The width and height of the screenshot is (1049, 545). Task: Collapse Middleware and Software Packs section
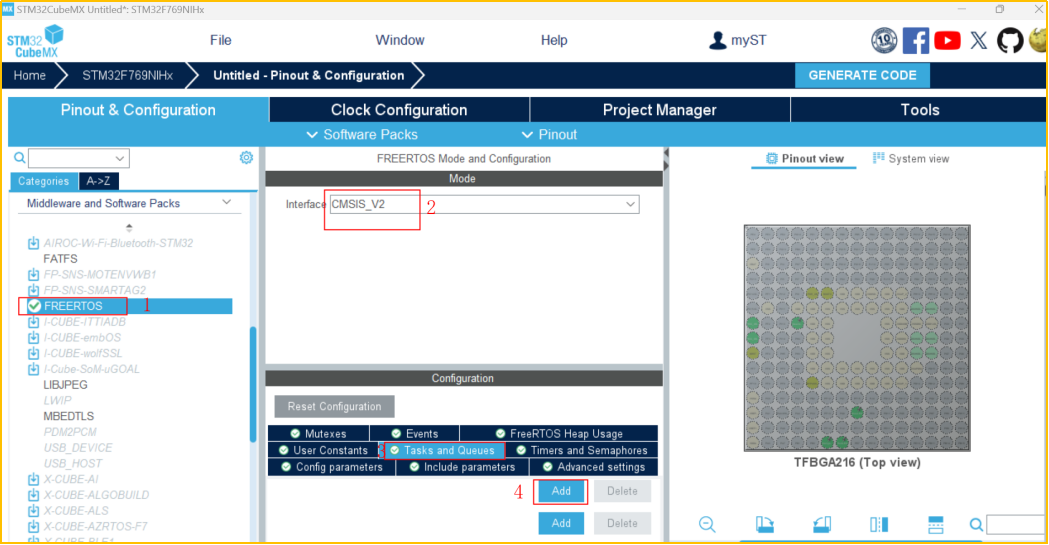click(227, 203)
